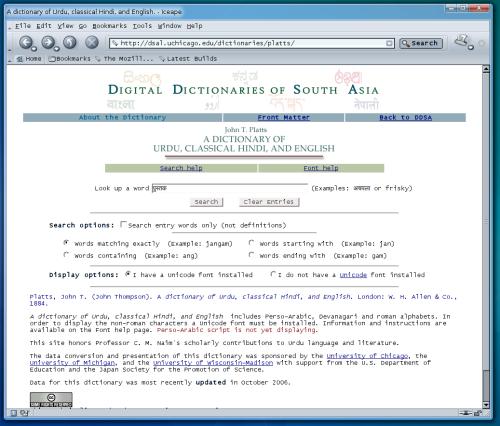Select Words ending with option

point(251,255)
